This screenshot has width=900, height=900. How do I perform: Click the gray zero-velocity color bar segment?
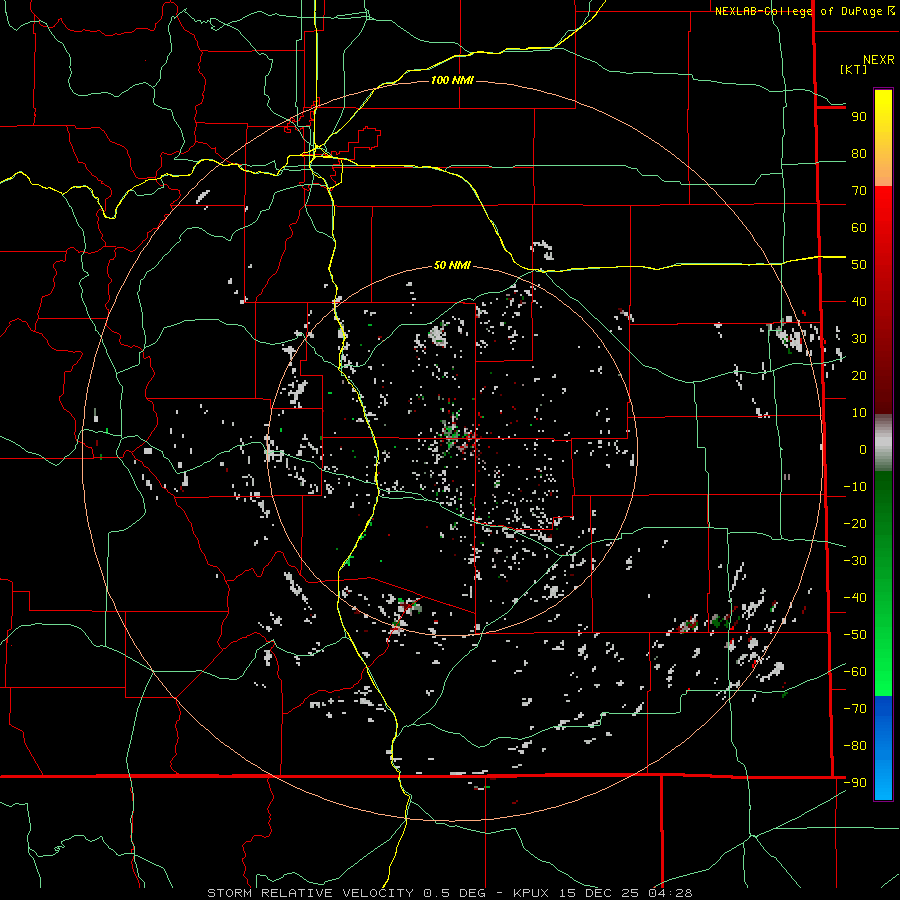pos(883,443)
